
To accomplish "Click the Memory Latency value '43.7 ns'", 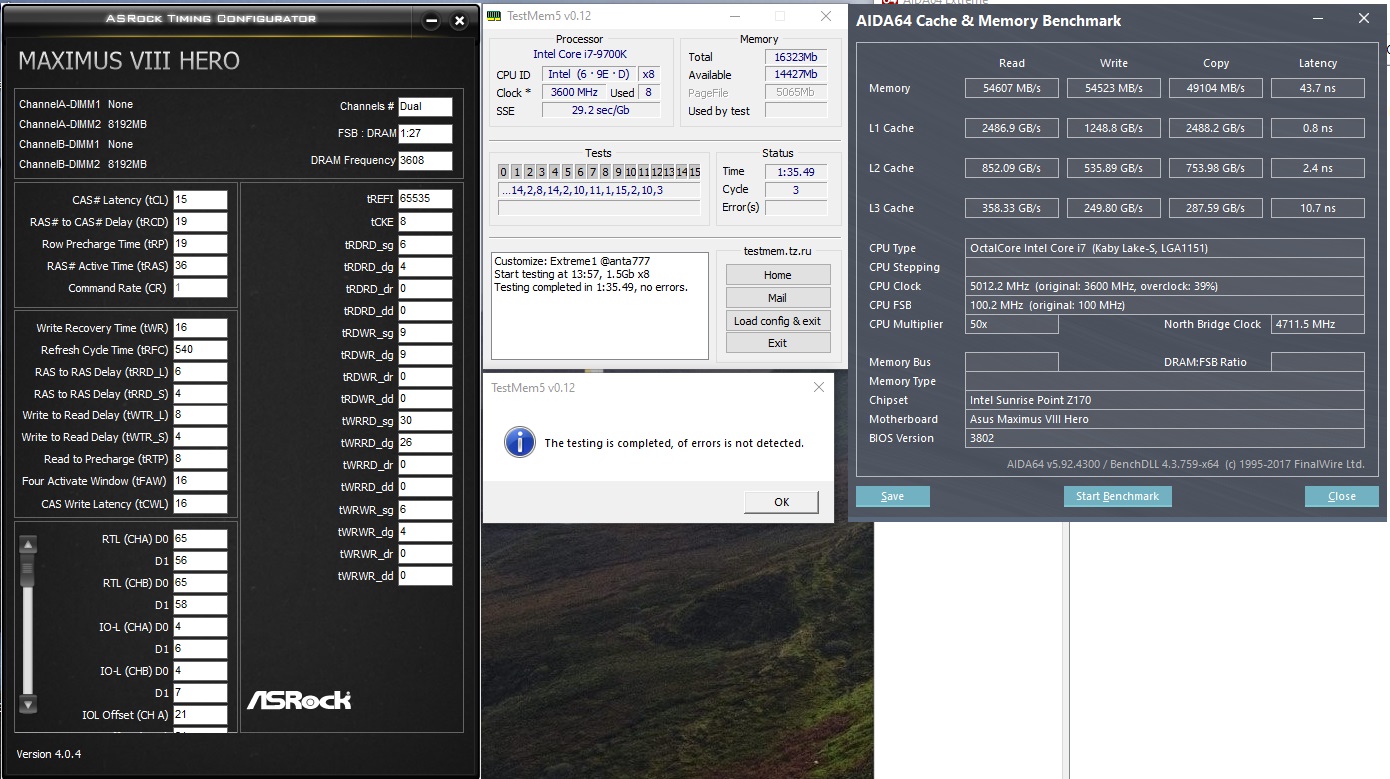I will pos(1318,88).
